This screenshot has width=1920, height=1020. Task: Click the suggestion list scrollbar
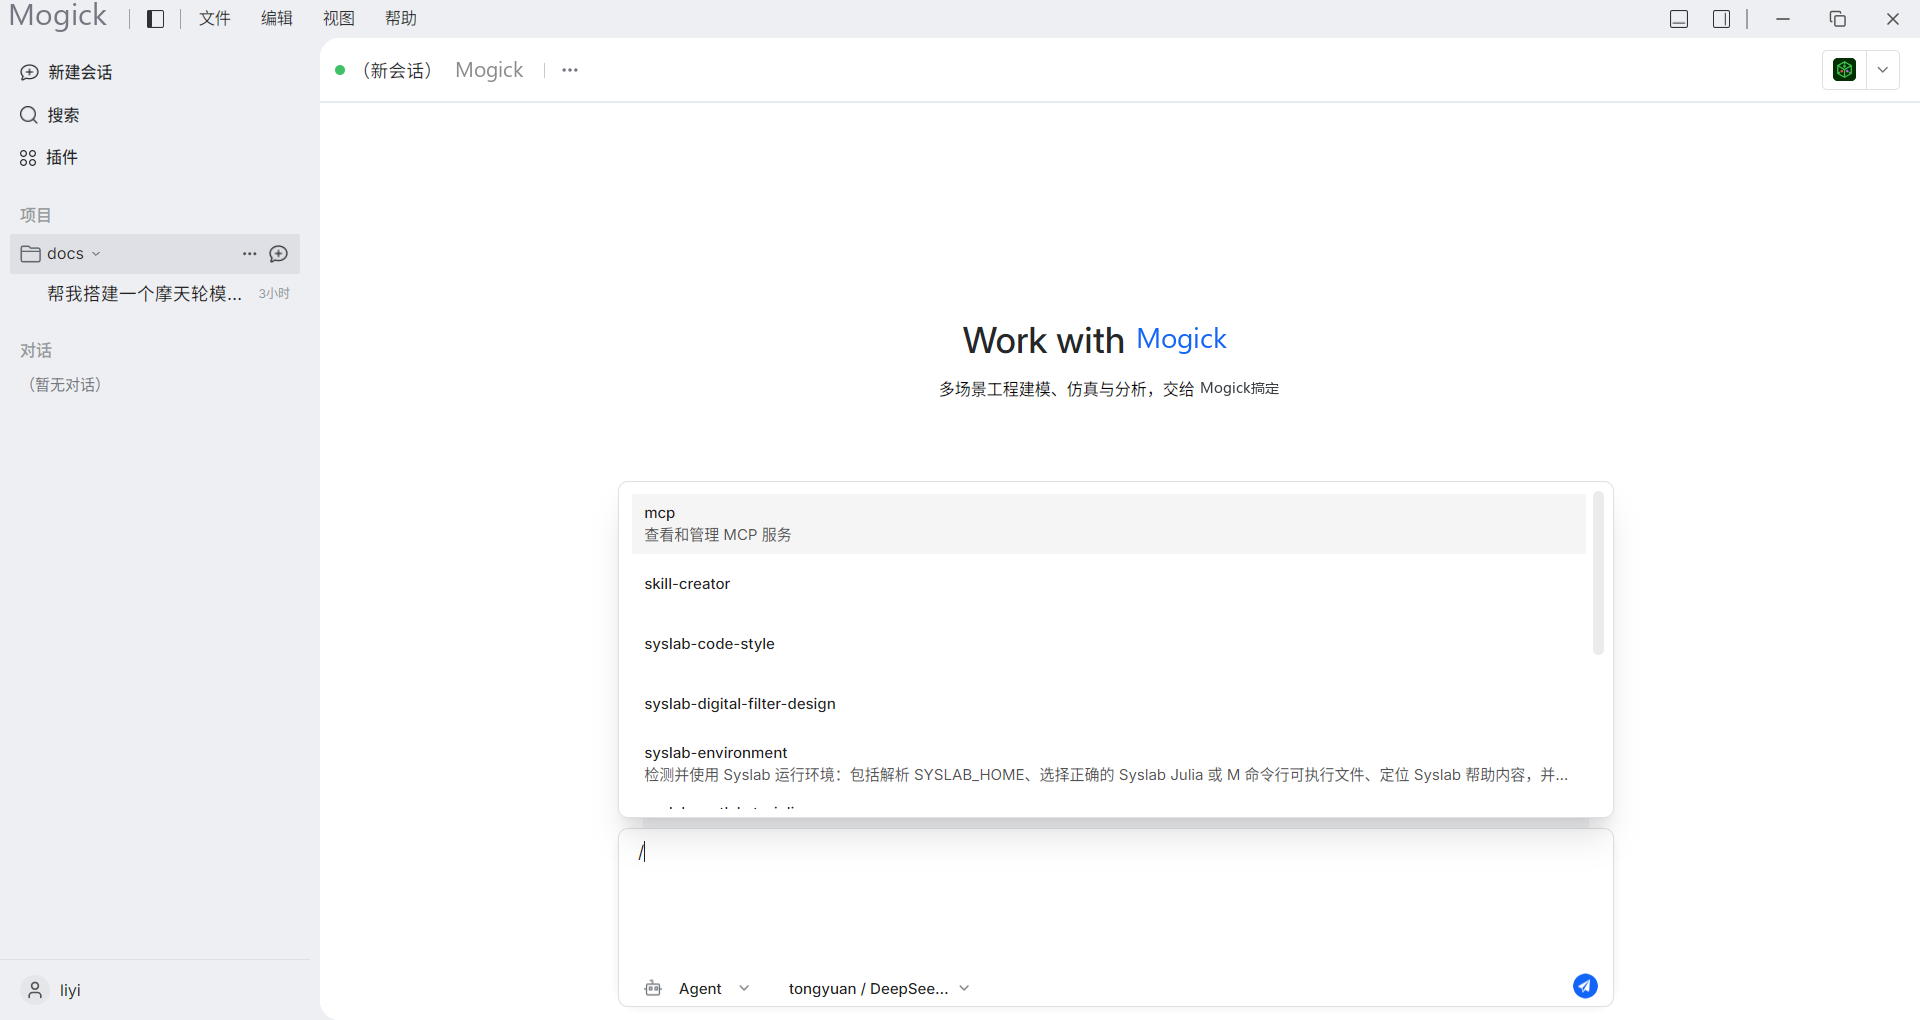[x=1598, y=573]
